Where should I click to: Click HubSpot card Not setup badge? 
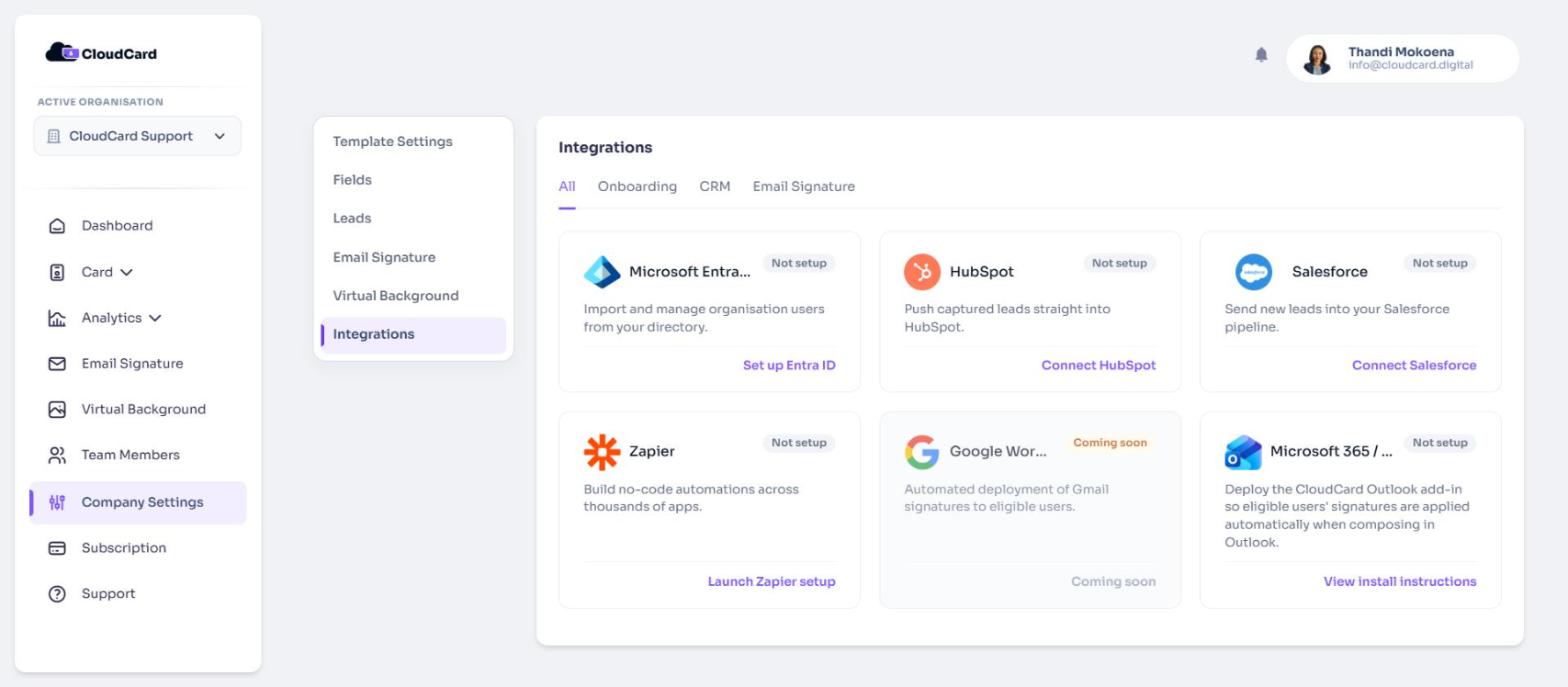point(1119,263)
